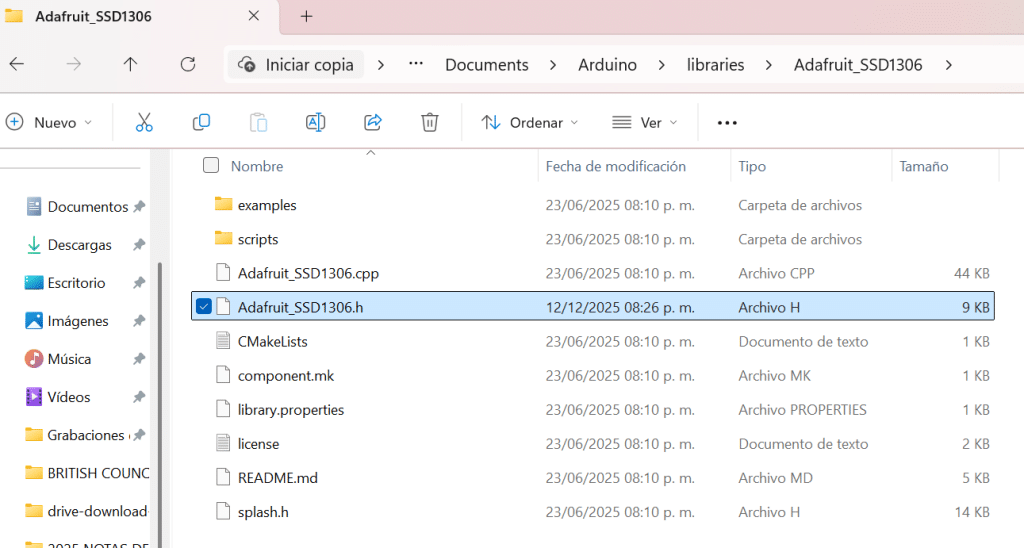Click Iniciar copia backup button
1024x548 pixels.
click(x=296, y=65)
